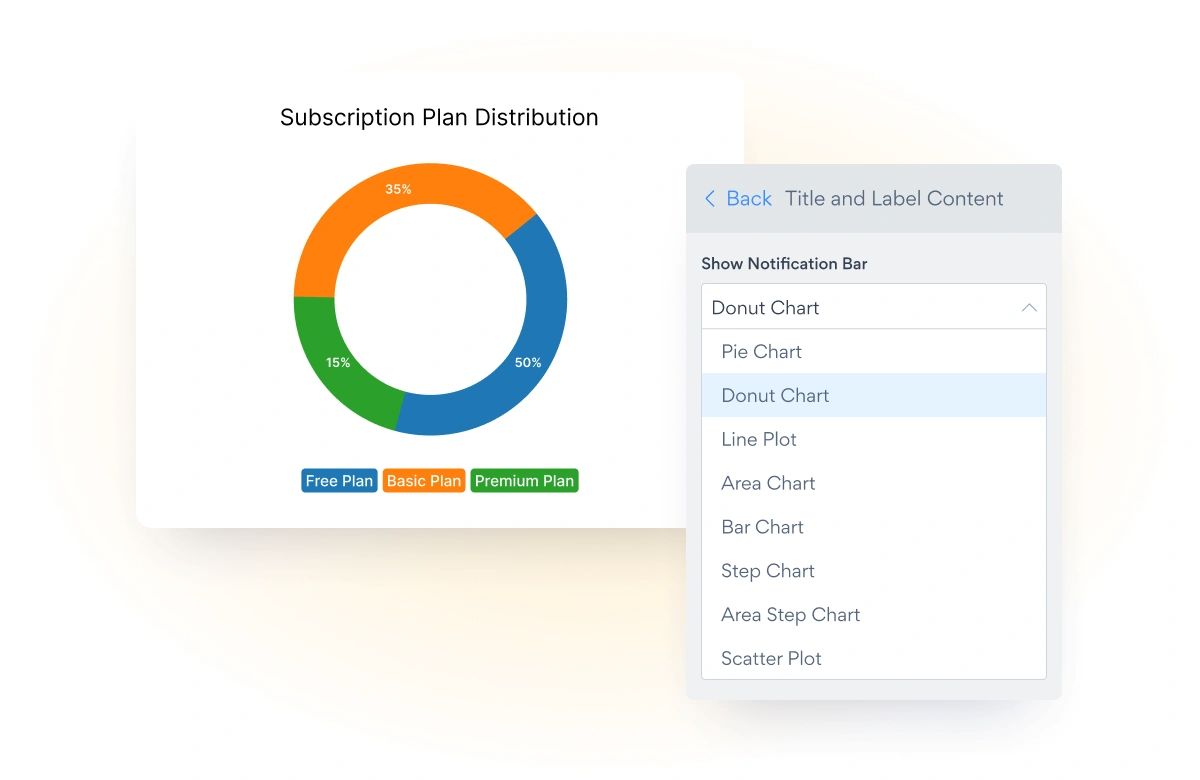Image resolution: width=1200 pixels, height=780 pixels.
Task: Click the back arrow chevron icon
Action: pos(710,199)
